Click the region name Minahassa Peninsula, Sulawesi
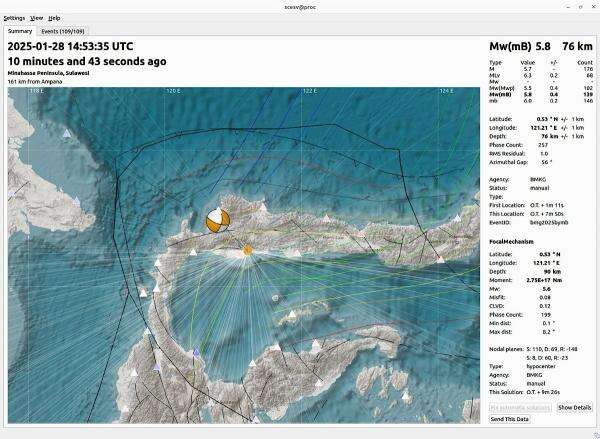The image size is (600, 439). pyautogui.click(x=48, y=73)
